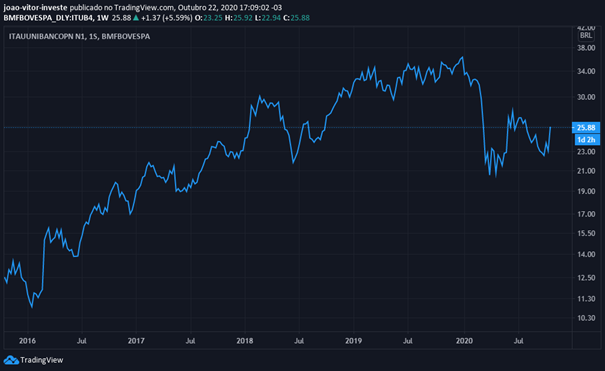
Task: Click the Jul label between 2019 and 2020
Action: 408,341
